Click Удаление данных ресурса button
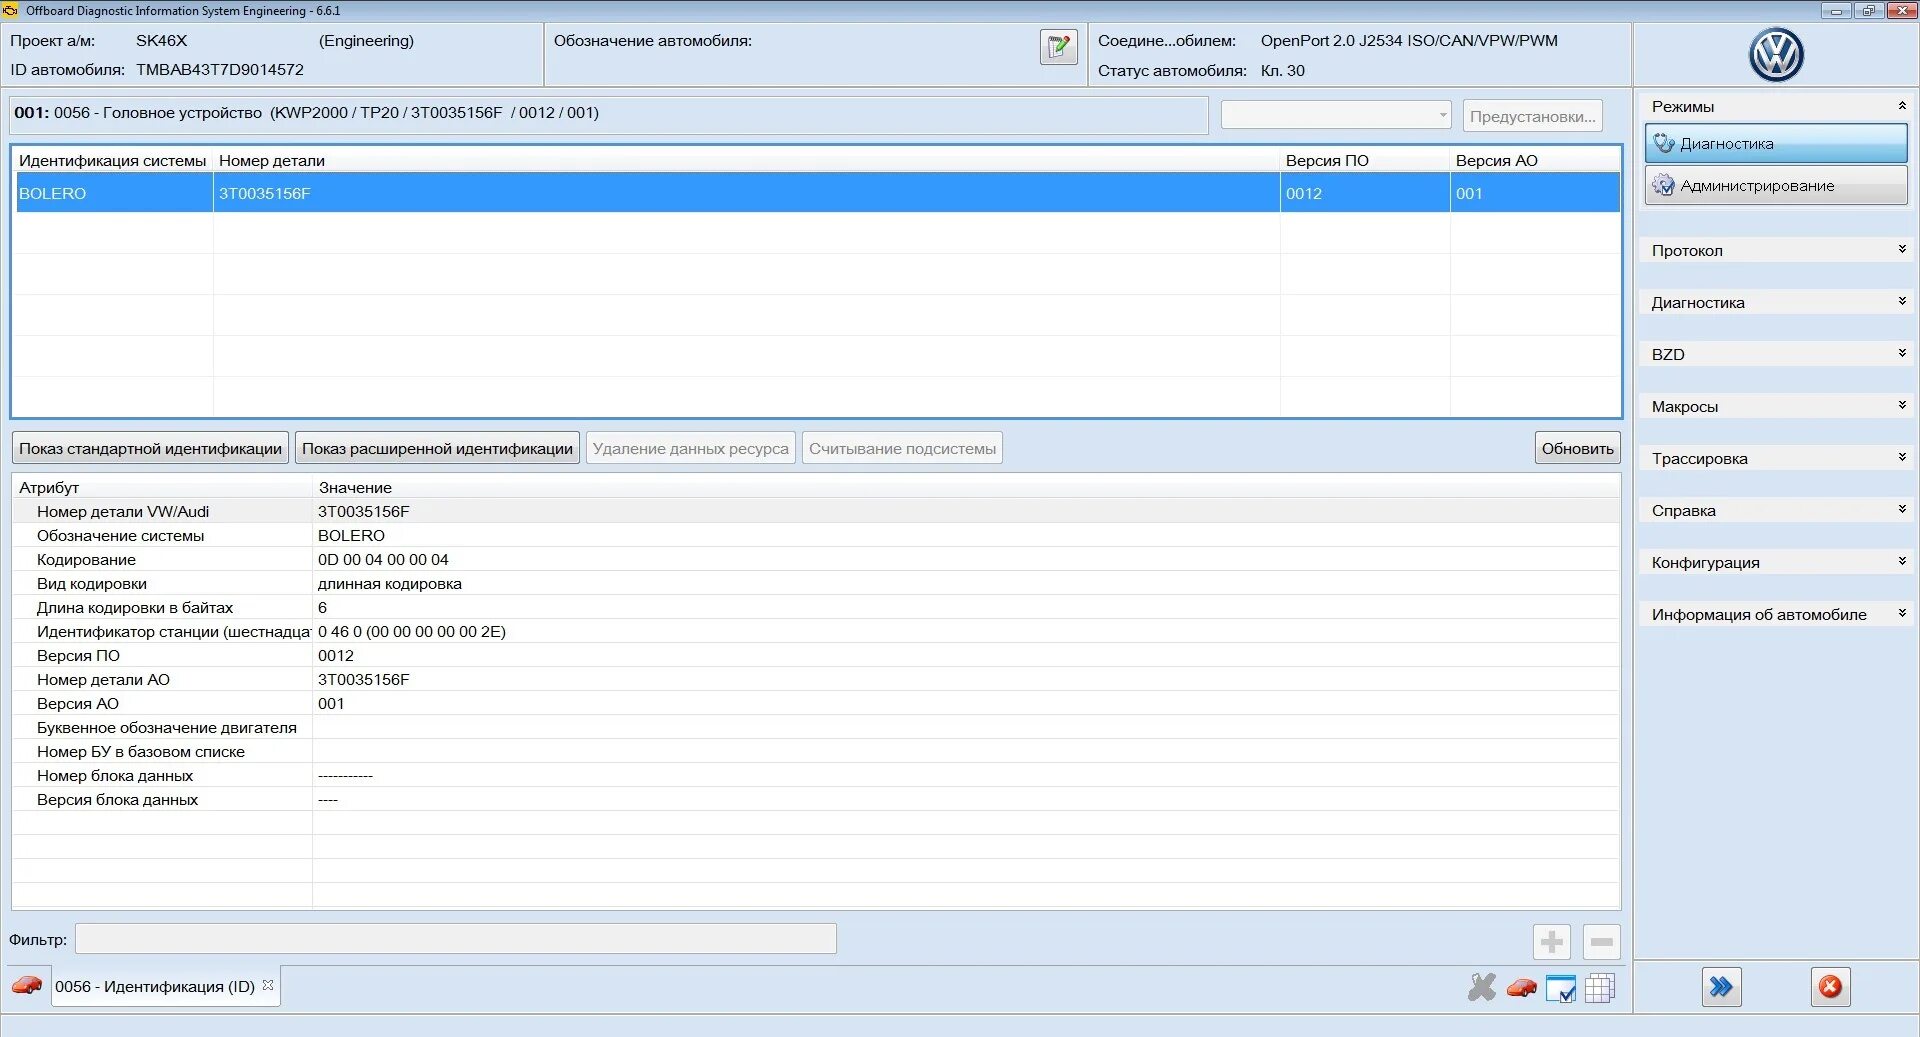The image size is (1920, 1037). [x=690, y=448]
